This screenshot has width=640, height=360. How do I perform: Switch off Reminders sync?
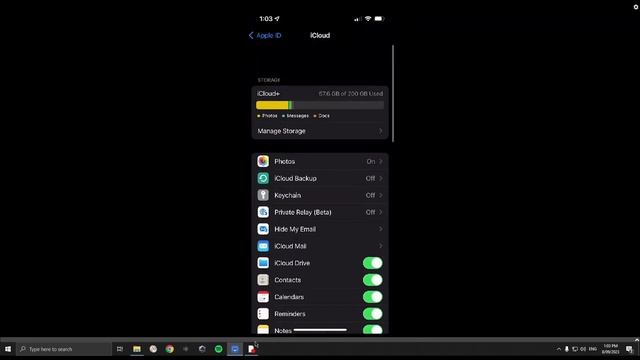[373, 314]
